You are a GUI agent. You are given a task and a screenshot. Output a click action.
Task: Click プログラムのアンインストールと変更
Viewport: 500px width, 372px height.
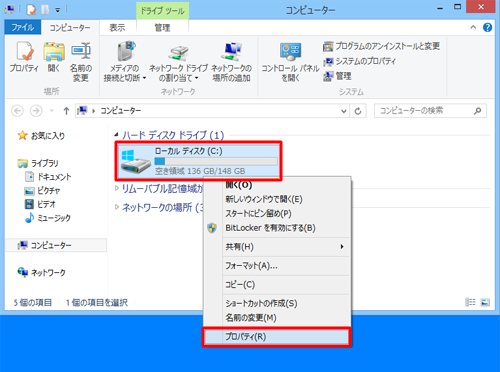[381, 46]
